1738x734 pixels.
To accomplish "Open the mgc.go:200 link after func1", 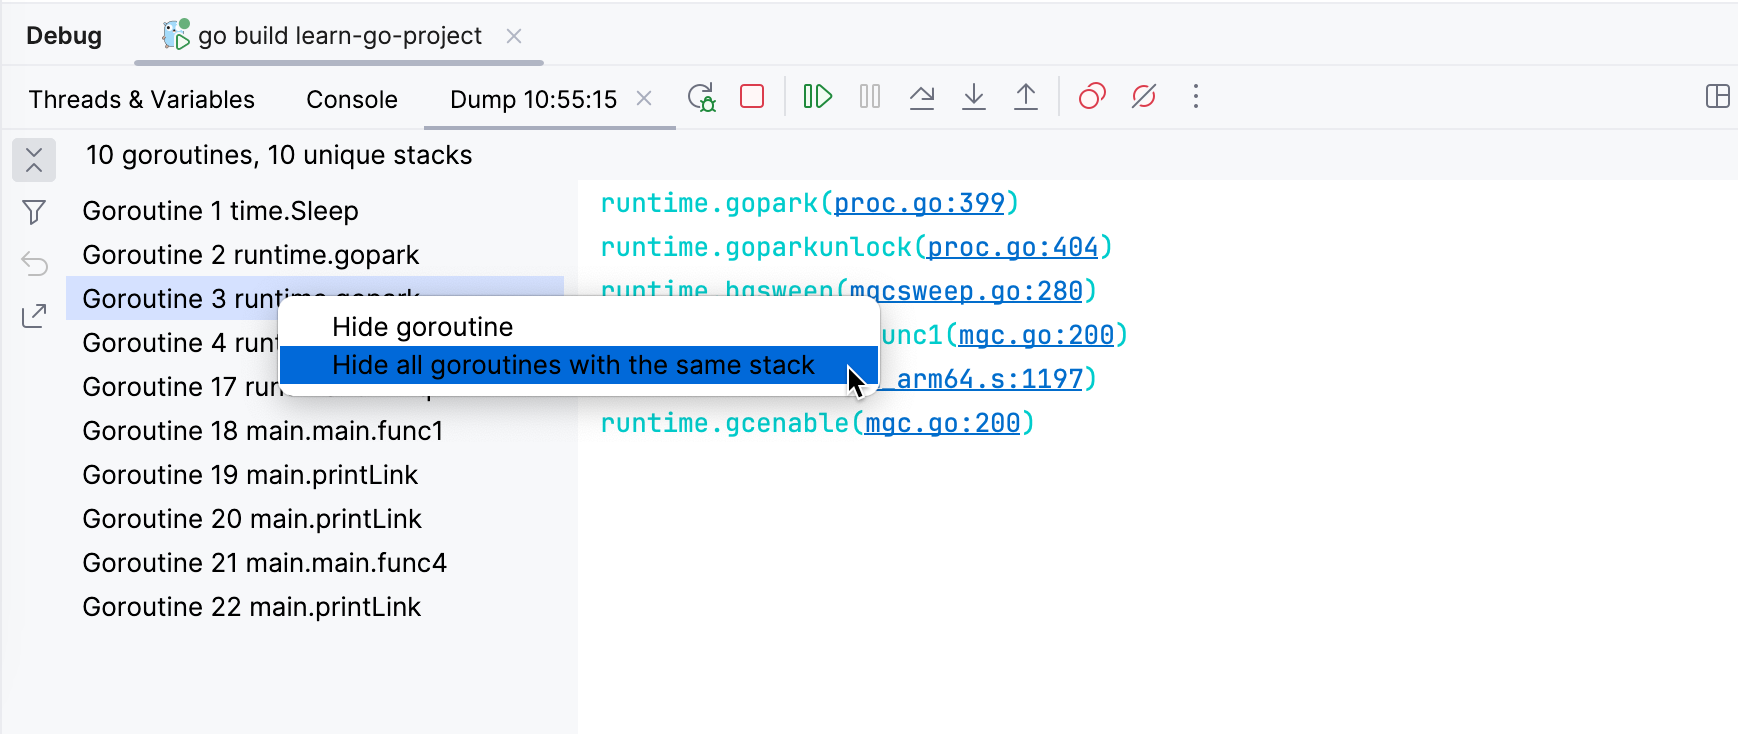I will click(x=1036, y=335).
